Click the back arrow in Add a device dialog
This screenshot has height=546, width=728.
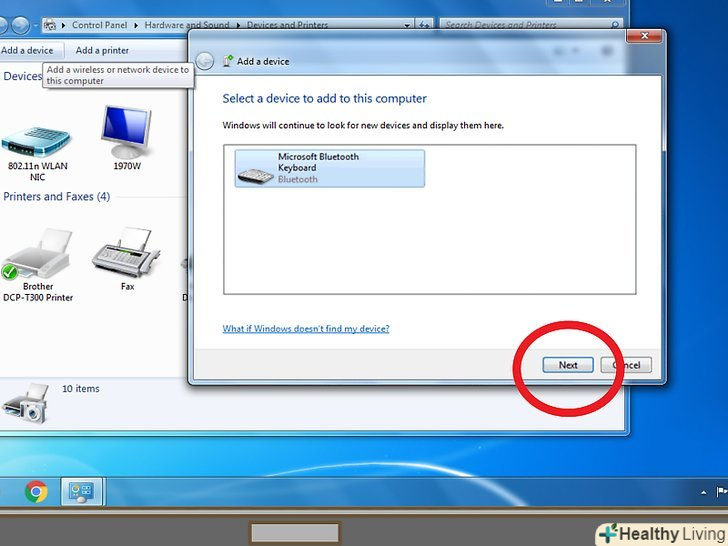[205, 61]
